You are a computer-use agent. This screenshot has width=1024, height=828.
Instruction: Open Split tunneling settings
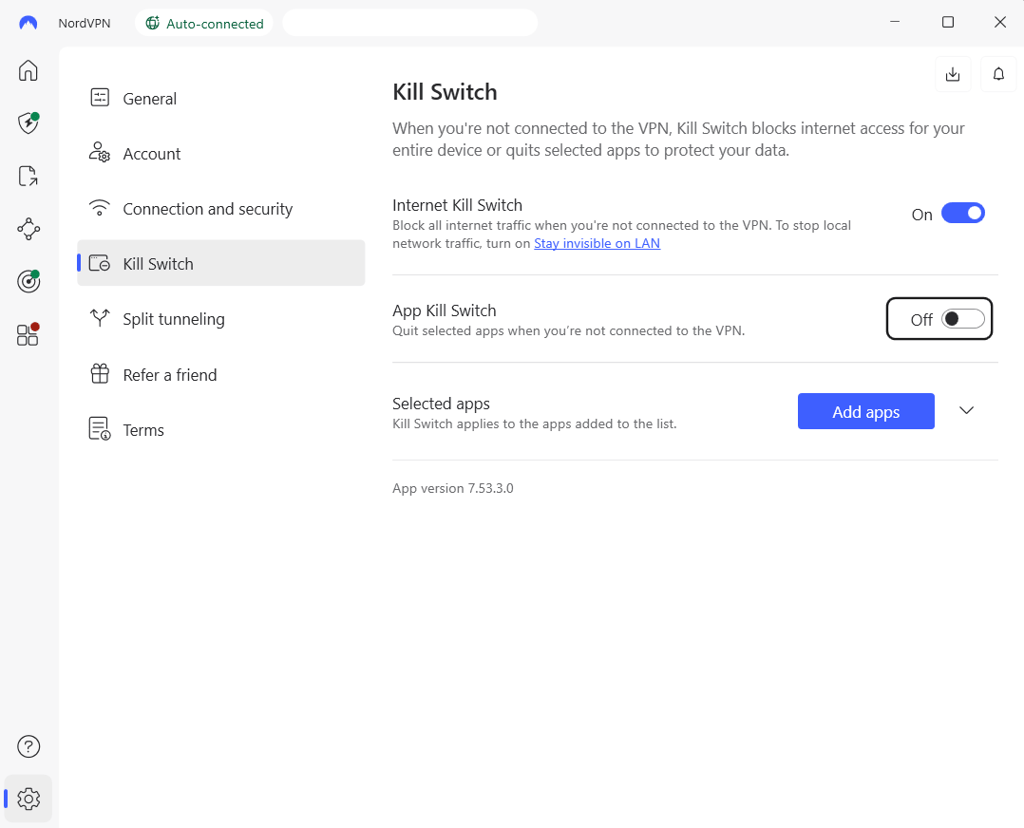[x=221, y=319]
